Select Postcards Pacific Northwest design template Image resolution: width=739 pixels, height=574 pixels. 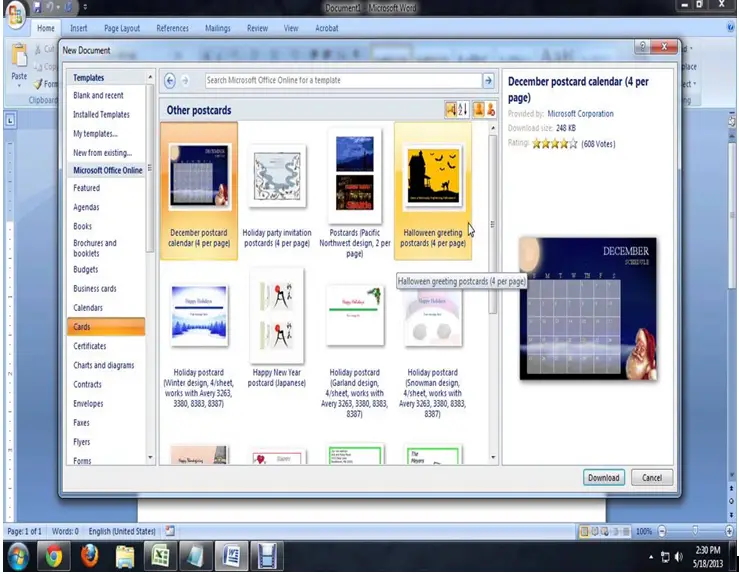click(x=355, y=191)
